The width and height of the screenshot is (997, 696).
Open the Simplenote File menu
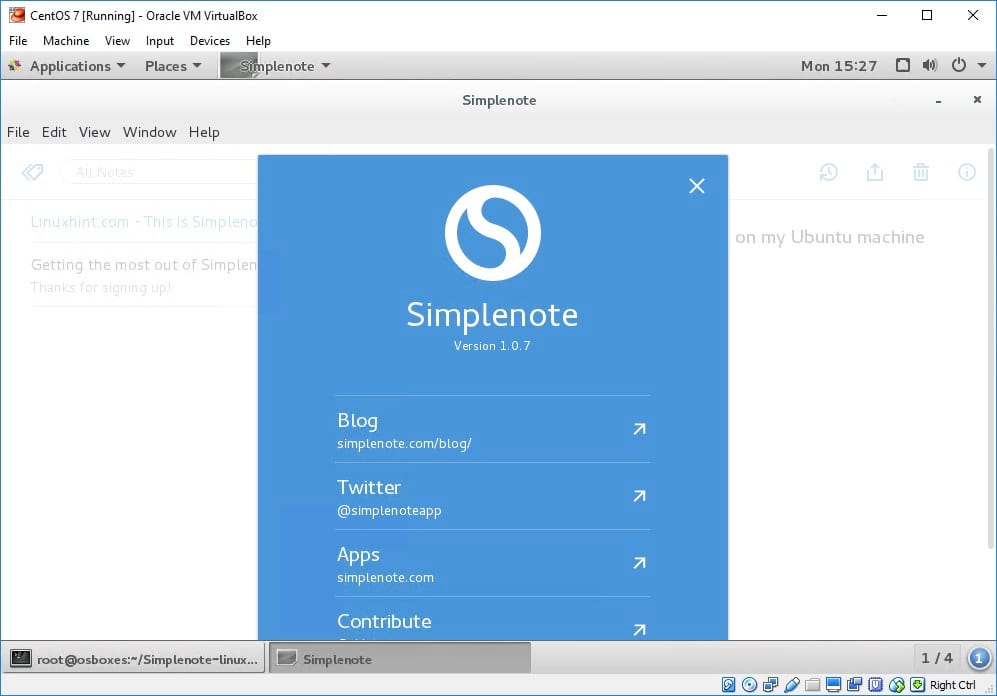(18, 132)
